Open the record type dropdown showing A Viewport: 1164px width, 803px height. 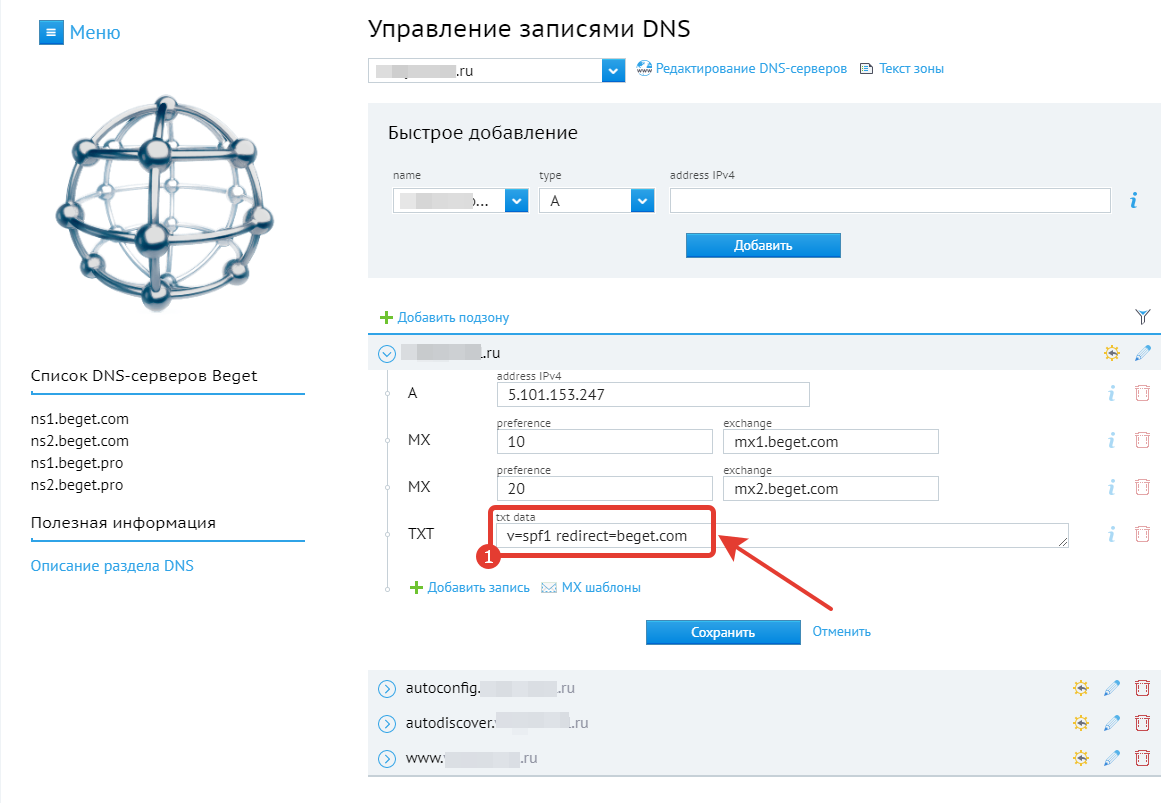(x=642, y=200)
